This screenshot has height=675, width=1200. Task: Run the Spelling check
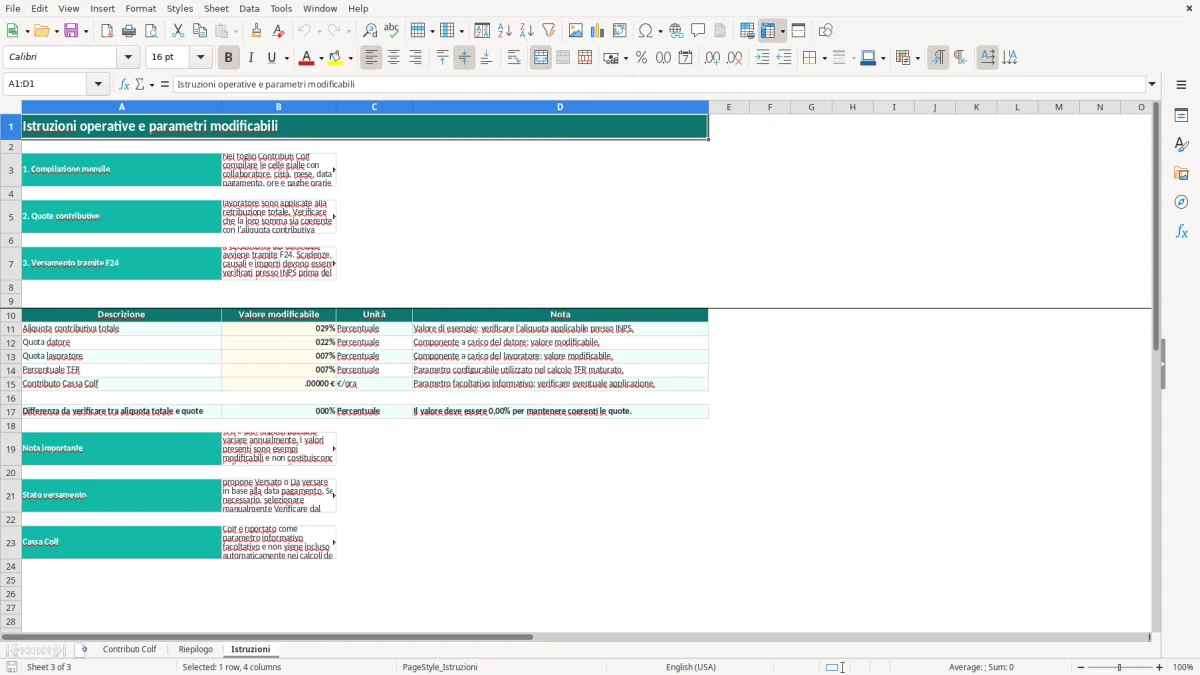coord(392,31)
